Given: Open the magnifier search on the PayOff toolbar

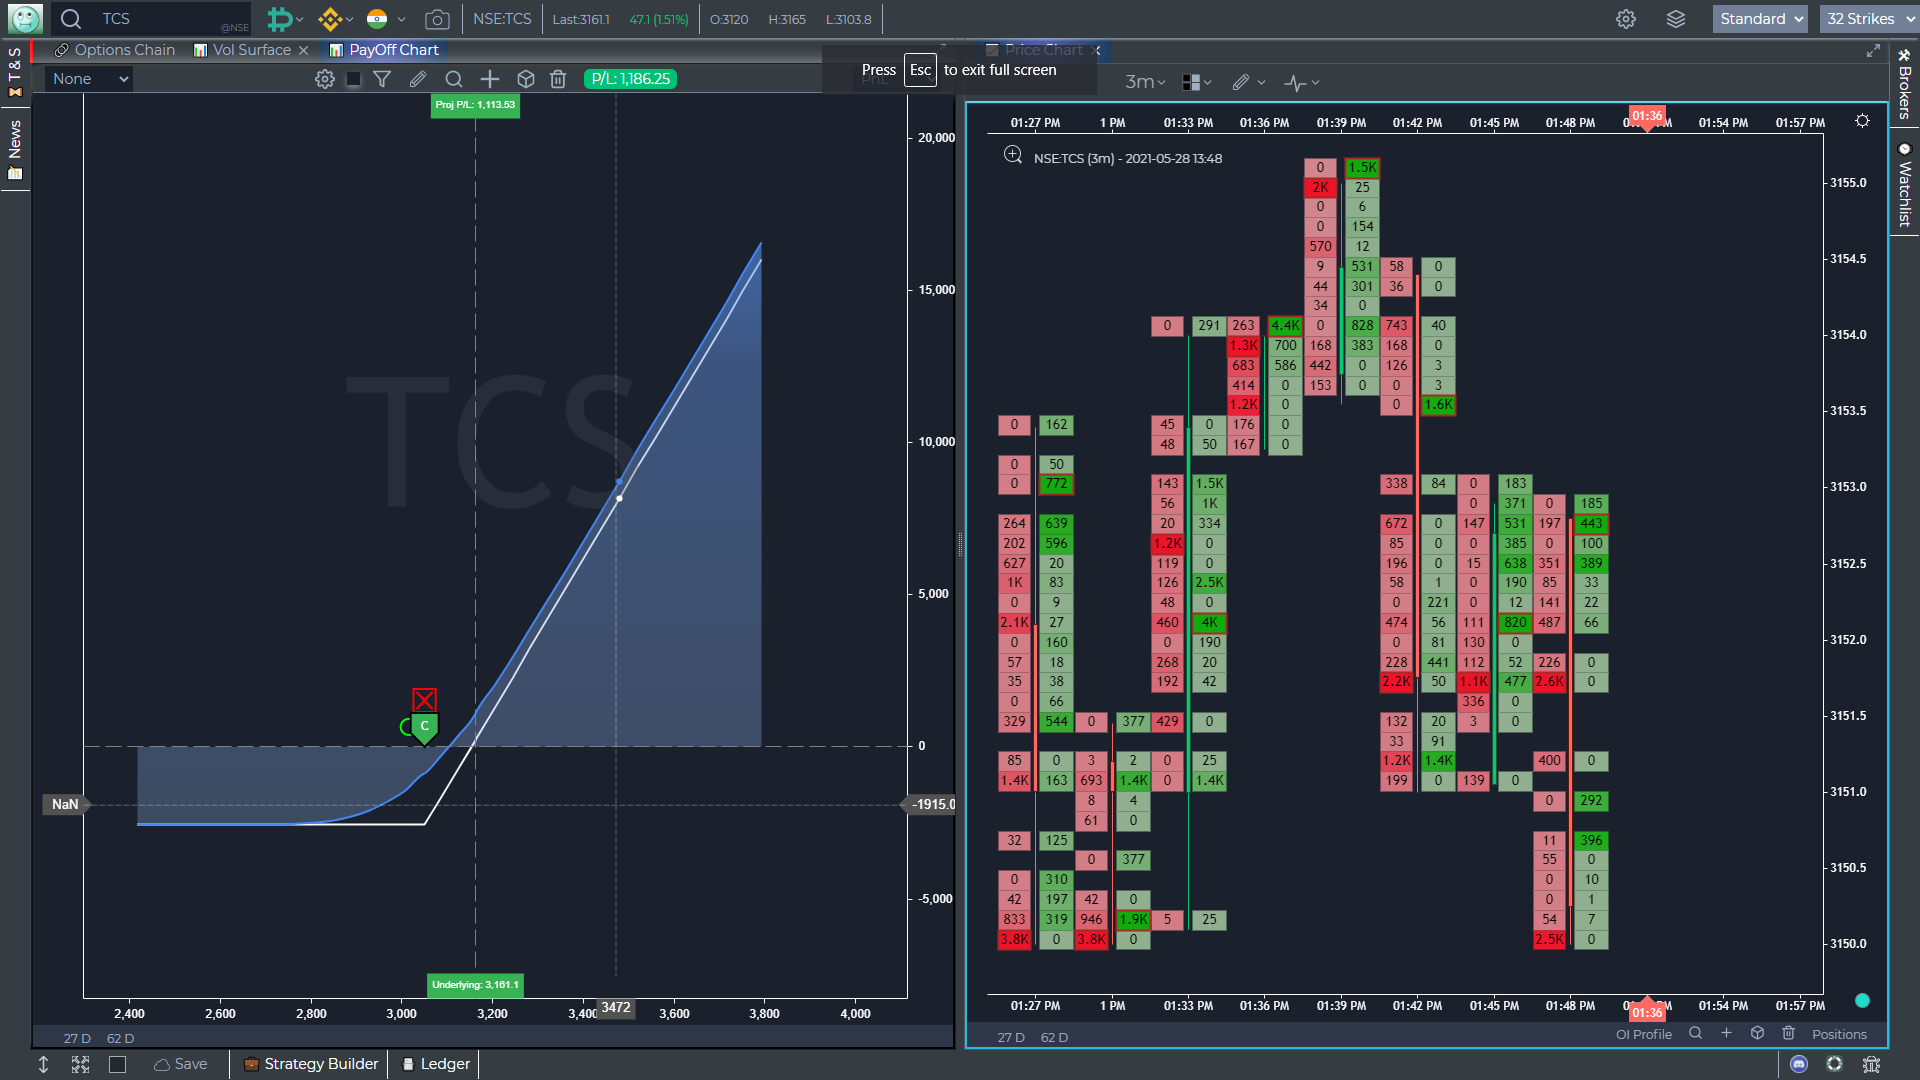Looking at the screenshot, I should (455, 79).
